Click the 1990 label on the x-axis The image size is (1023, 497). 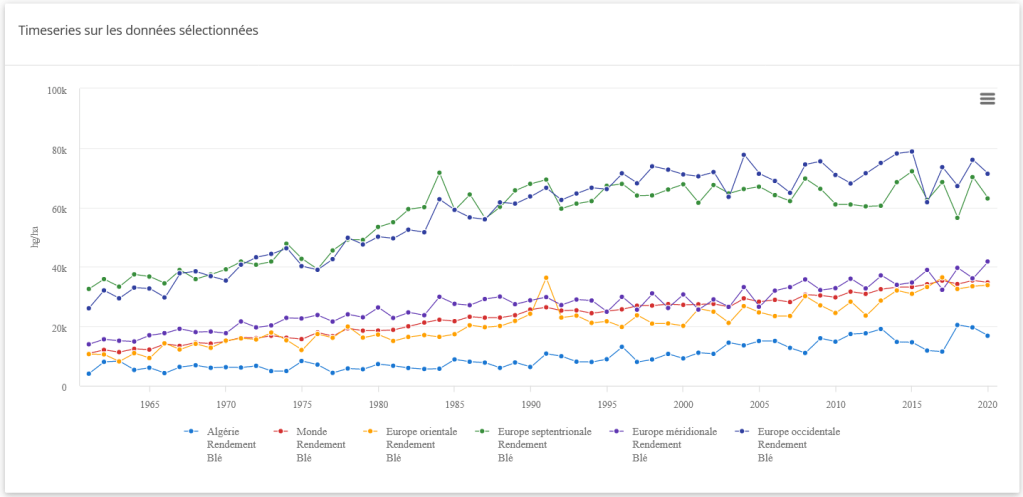coord(530,405)
